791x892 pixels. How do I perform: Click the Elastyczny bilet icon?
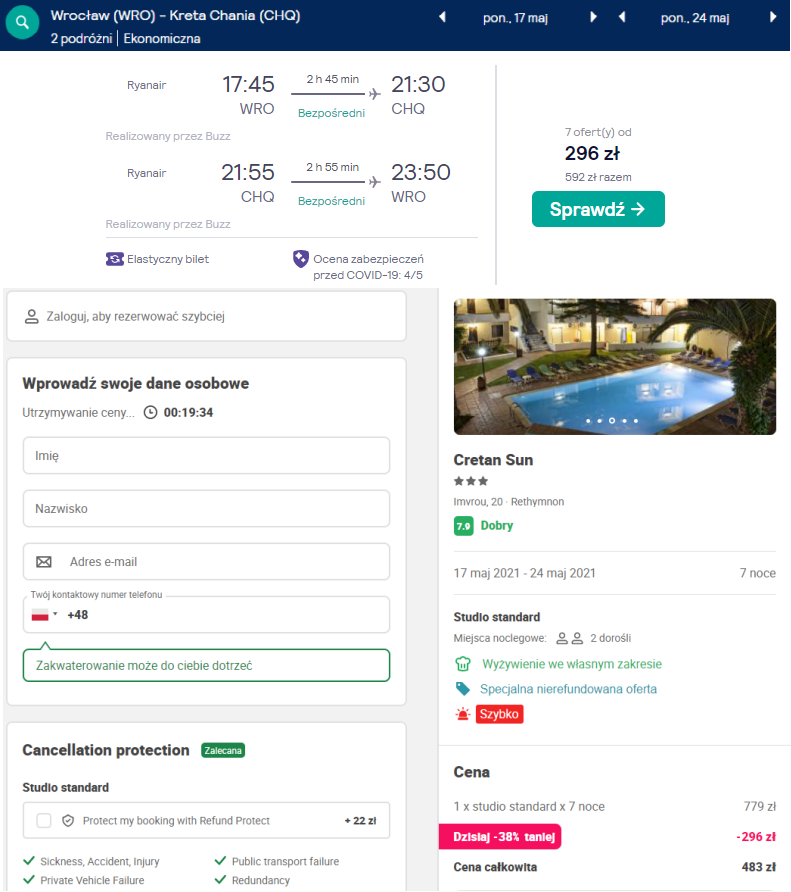pos(114,259)
